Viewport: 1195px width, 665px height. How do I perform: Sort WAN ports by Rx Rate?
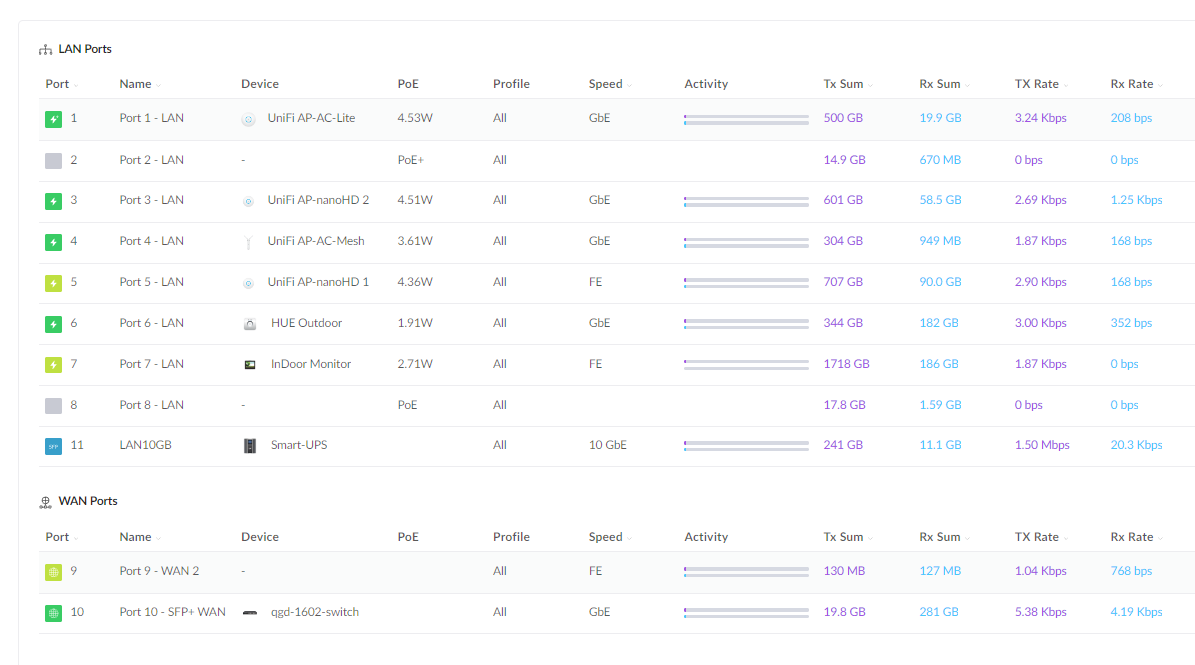point(1136,537)
